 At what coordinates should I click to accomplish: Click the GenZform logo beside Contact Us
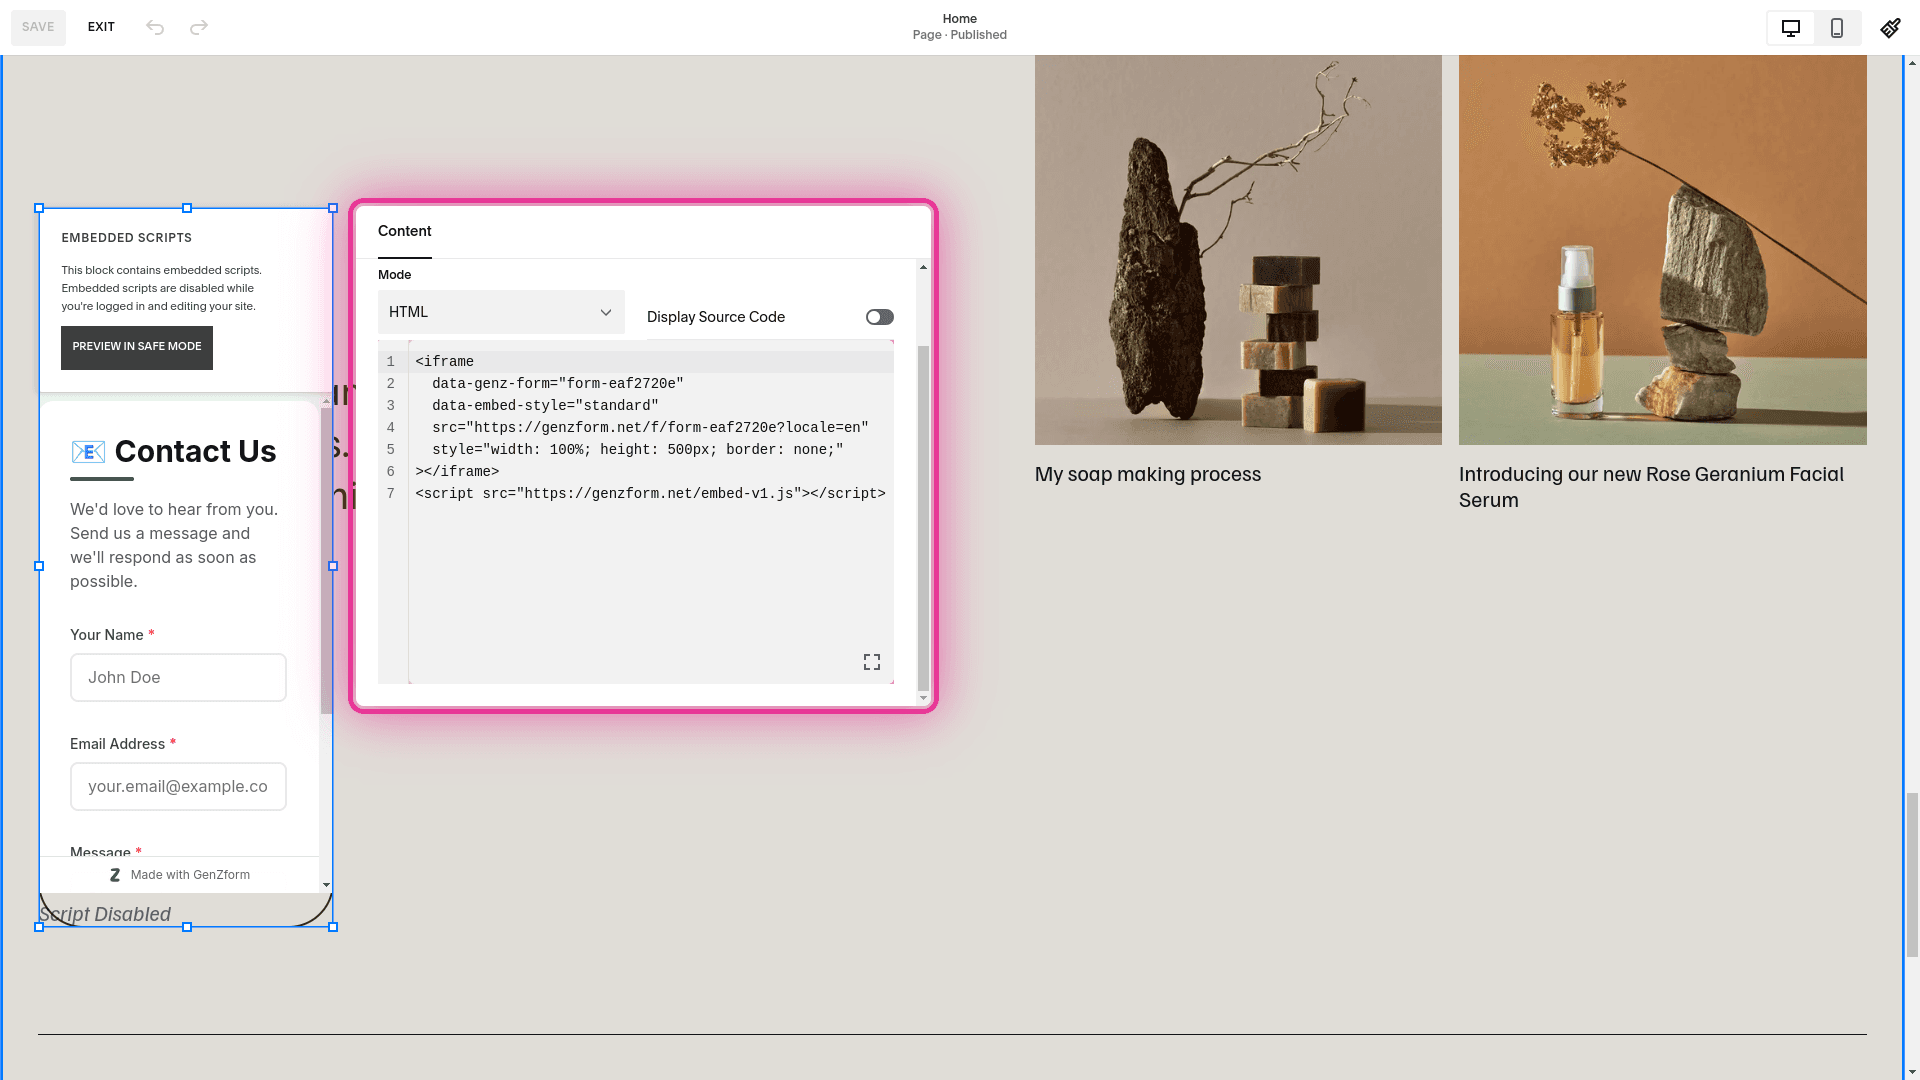tap(89, 452)
